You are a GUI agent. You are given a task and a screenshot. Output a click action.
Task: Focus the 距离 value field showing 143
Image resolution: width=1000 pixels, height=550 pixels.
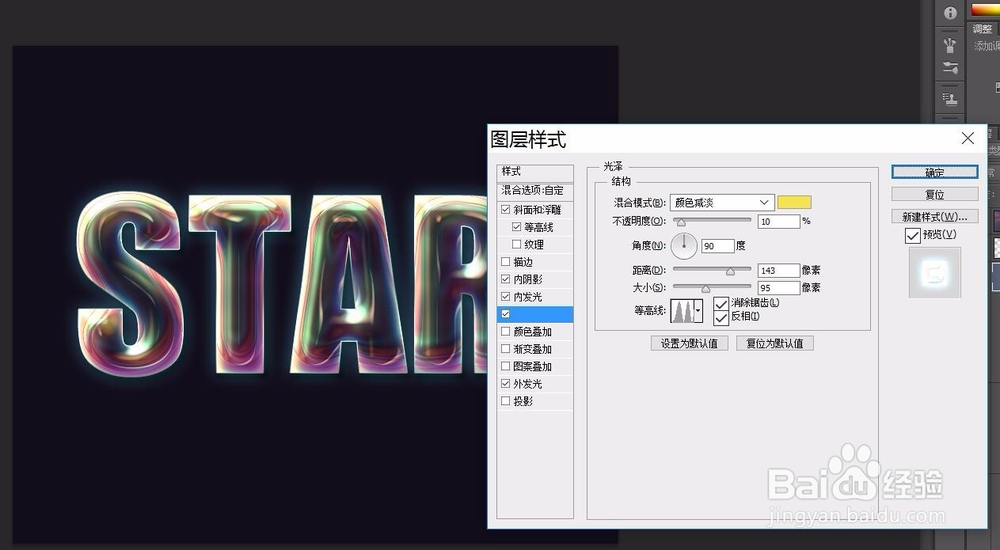tap(779, 270)
